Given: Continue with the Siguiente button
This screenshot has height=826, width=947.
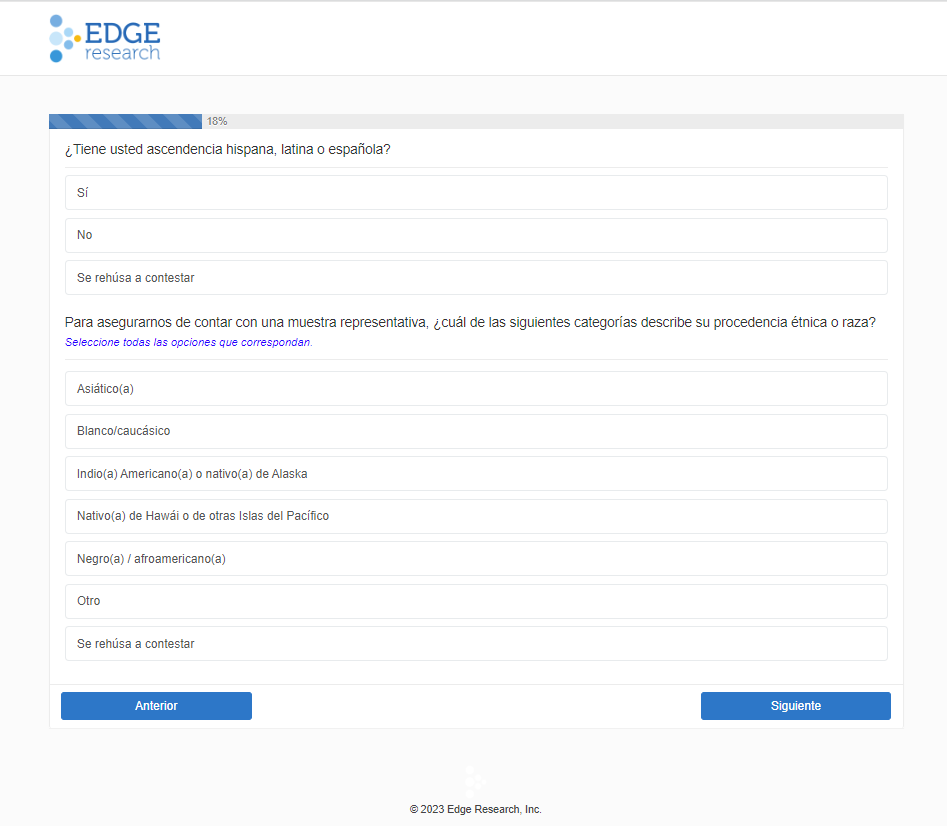Looking at the screenshot, I should pos(795,706).
